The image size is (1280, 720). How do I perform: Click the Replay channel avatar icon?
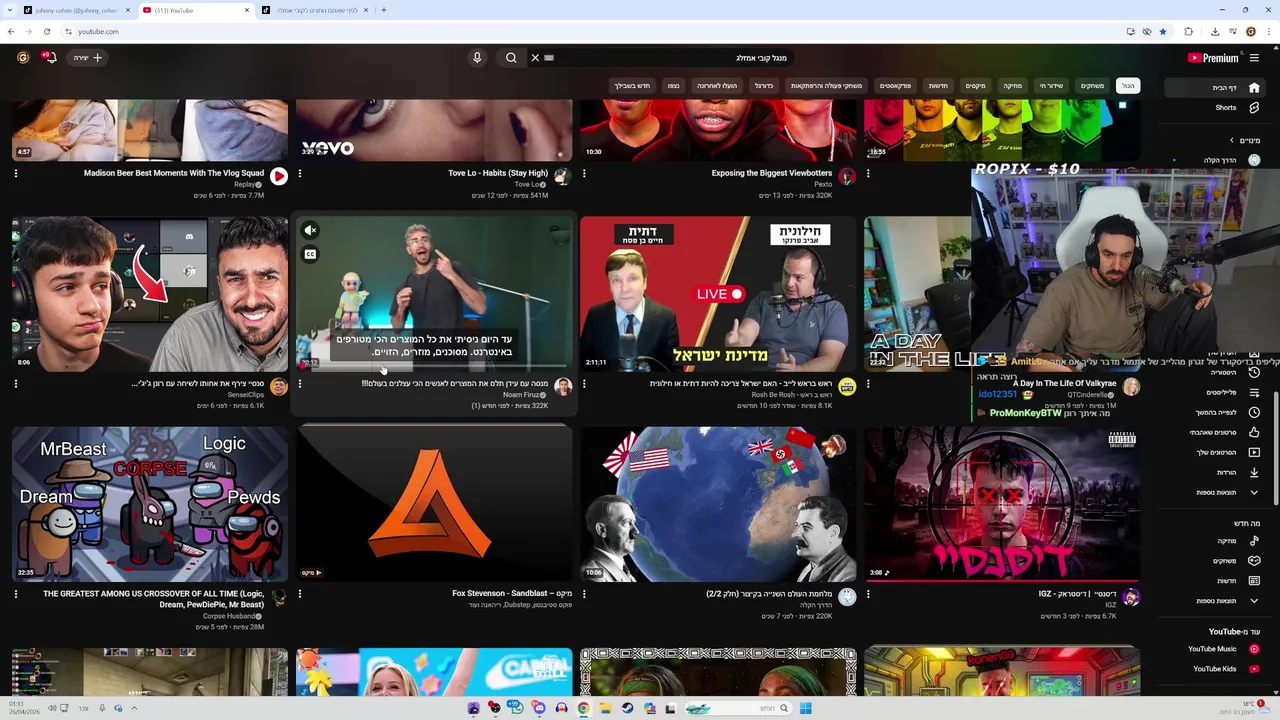click(x=279, y=176)
